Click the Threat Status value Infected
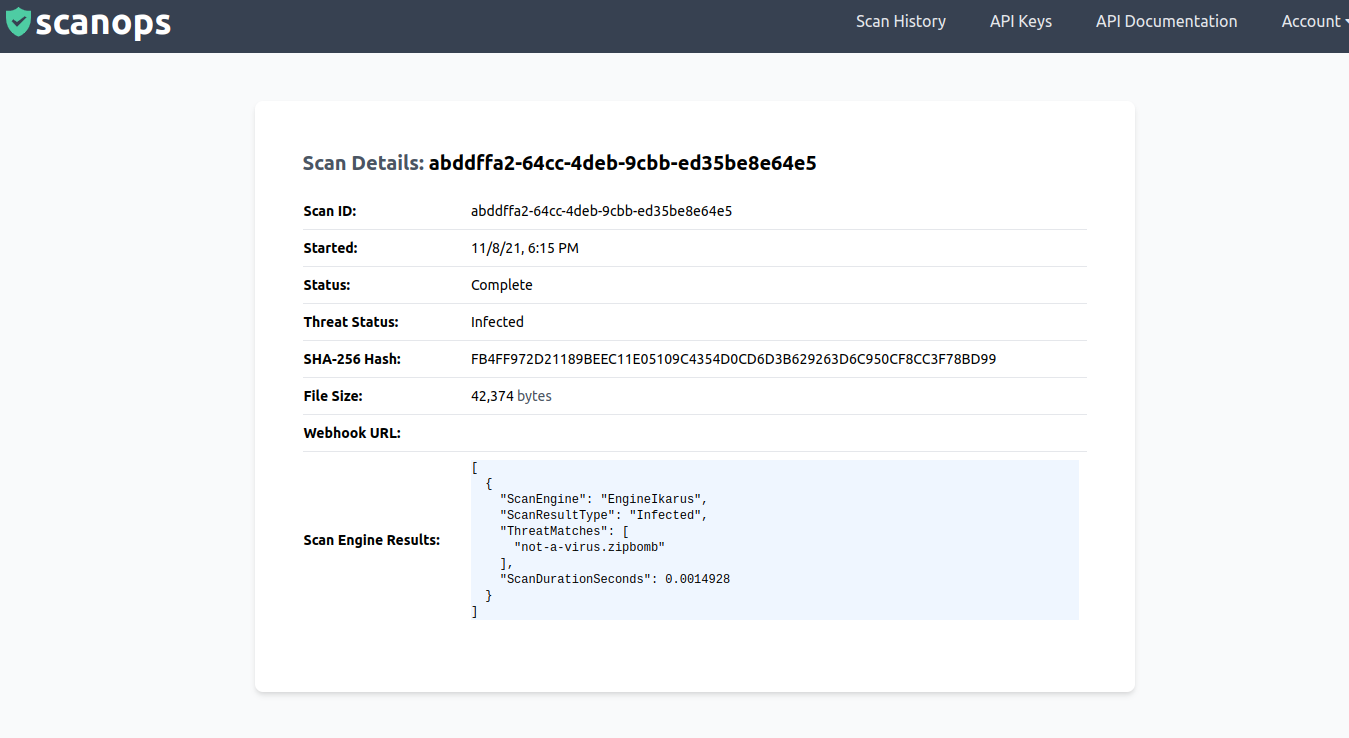Screen dimensions: 1349x738 [x=497, y=322]
